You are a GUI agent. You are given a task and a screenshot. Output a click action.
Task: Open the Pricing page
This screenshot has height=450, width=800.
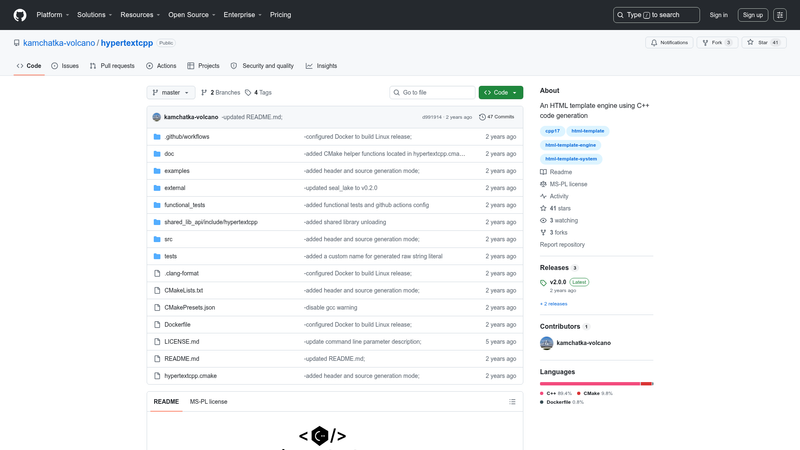(x=281, y=15)
